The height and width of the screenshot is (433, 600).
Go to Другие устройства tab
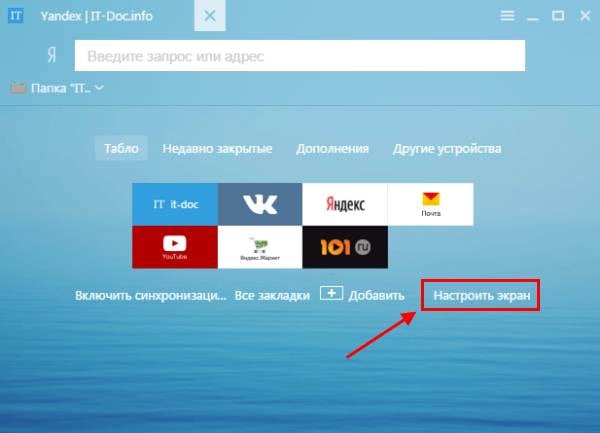pos(447,148)
